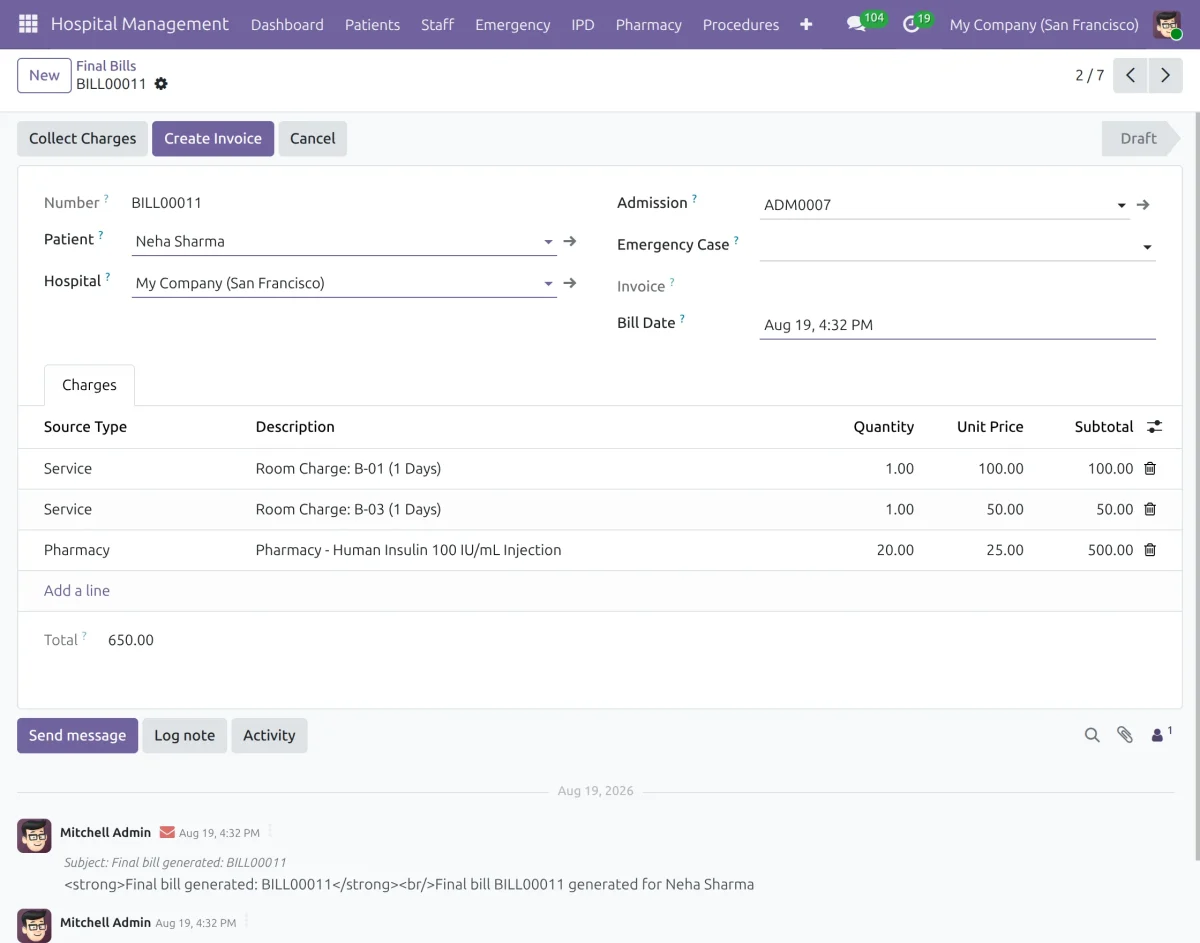The image size is (1200, 943).
Task: Expand the Emergency Case dropdown
Action: coord(1147,247)
